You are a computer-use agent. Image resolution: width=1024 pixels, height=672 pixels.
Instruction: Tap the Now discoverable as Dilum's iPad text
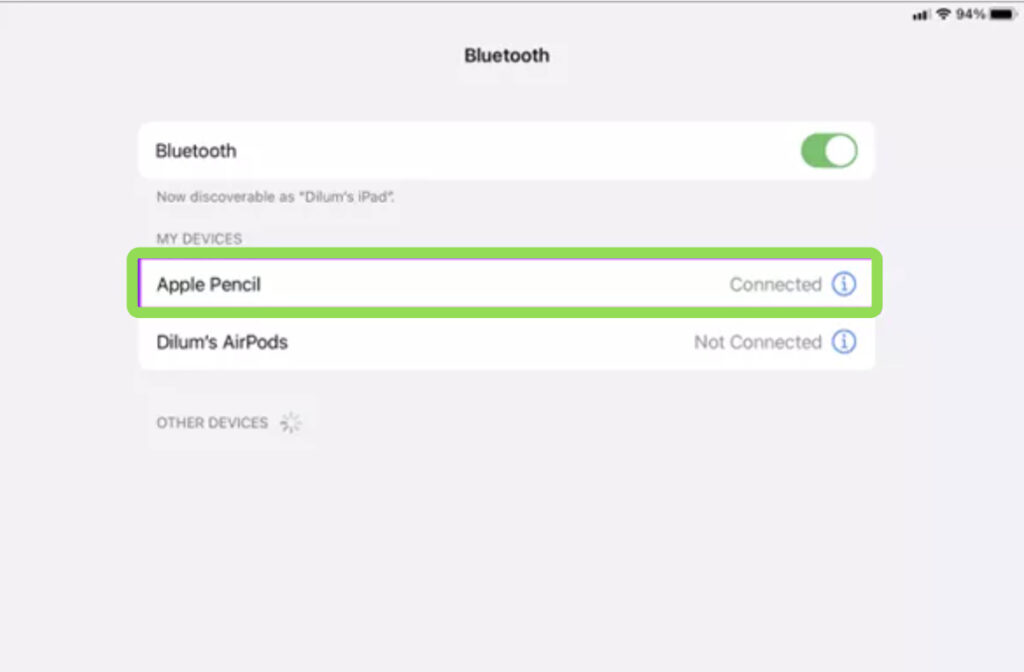(x=275, y=197)
